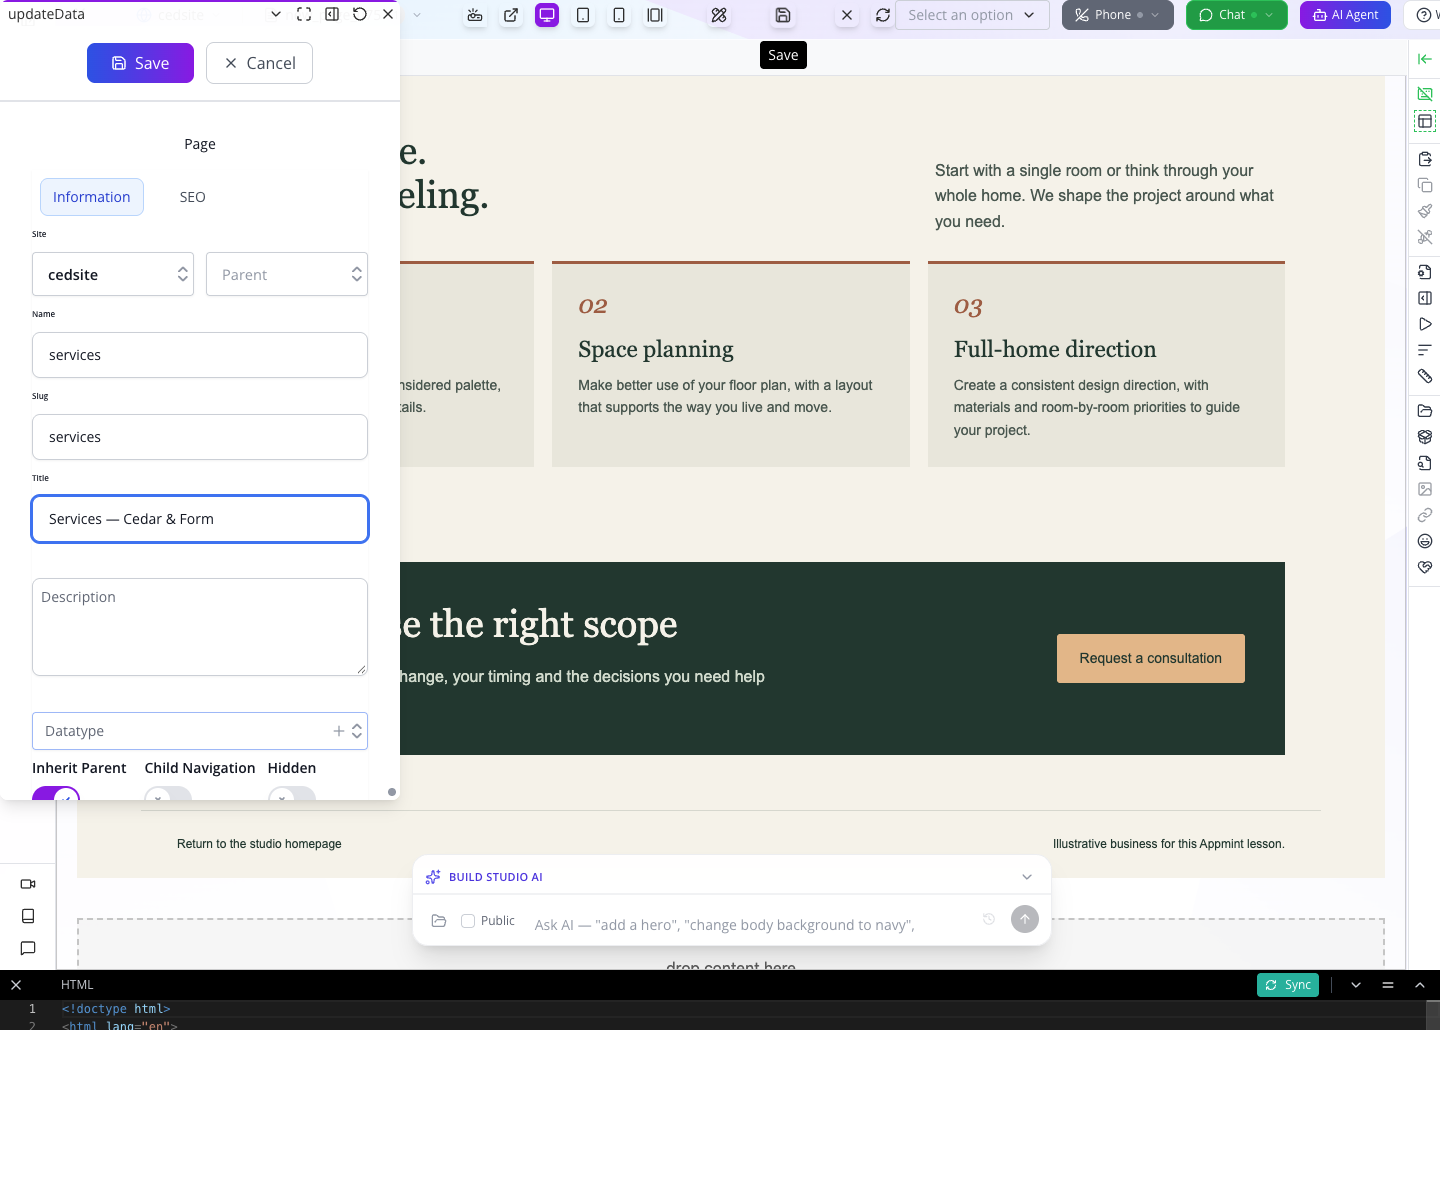Open page in new window icon
This screenshot has width=1440, height=1200.
point(511,15)
